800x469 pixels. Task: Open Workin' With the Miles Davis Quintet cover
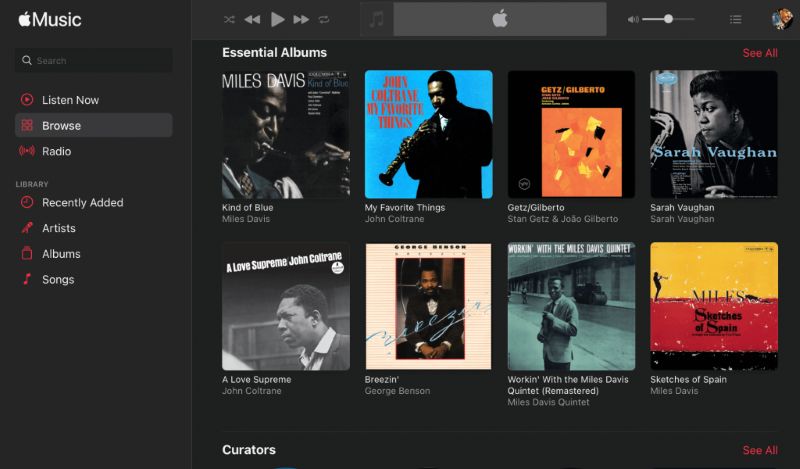(571, 306)
